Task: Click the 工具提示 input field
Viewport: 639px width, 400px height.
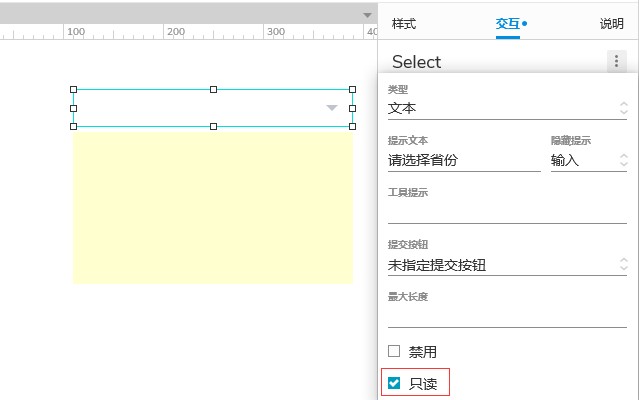Action: (507, 213)
